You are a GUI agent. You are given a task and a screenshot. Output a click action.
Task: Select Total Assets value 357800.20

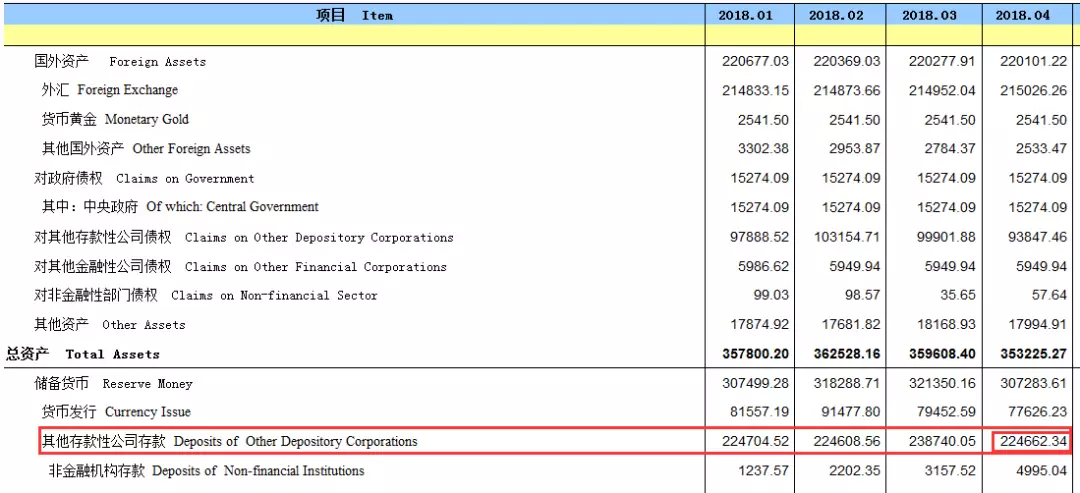click(755, 355)
